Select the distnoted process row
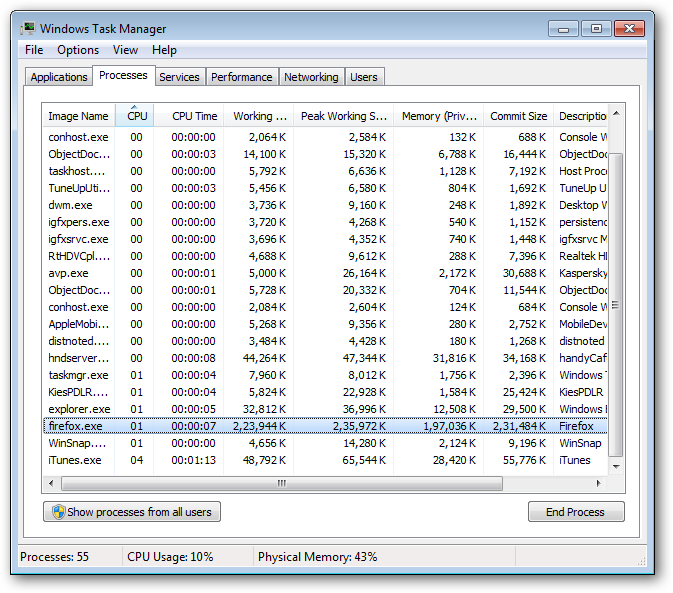Image resolution: width=673 pixels, height=593 pixels. point(325,341)
